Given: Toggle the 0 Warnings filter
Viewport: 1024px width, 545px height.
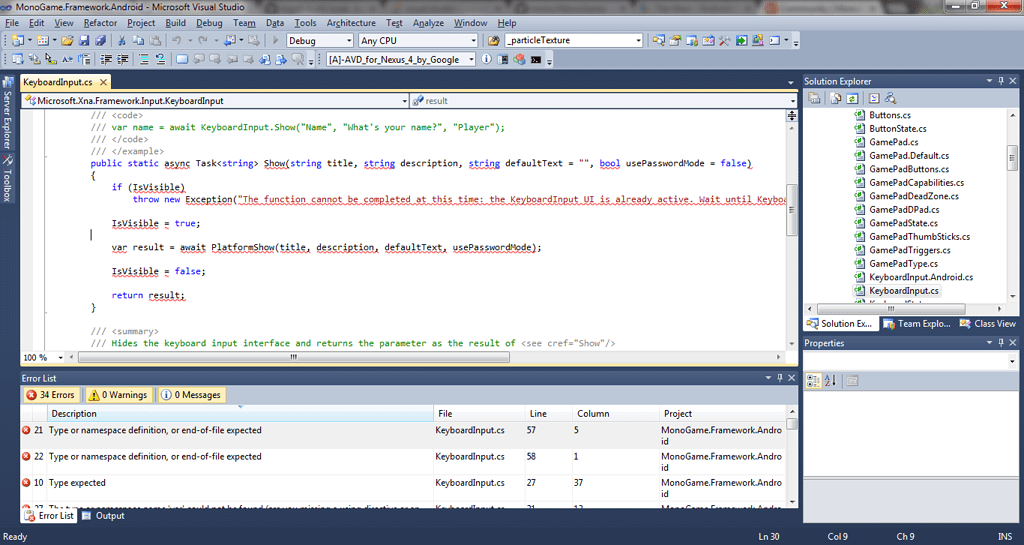Looking at the screenshot, I should (x=118, y=395).
